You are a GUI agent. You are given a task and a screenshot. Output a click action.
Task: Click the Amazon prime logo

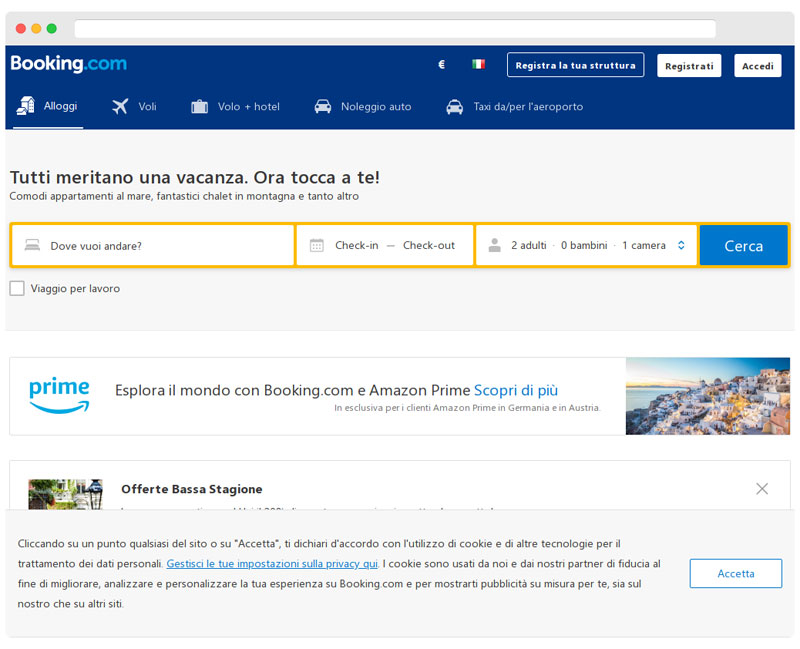pyautogui.click(x=59, y=395)
